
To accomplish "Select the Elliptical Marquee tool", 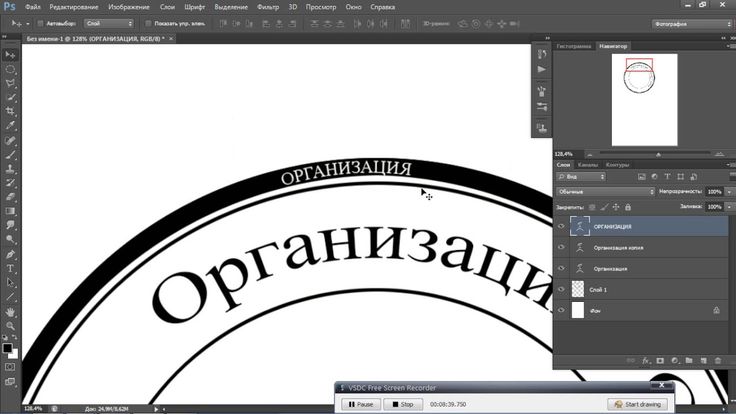I will click(10, 69).
